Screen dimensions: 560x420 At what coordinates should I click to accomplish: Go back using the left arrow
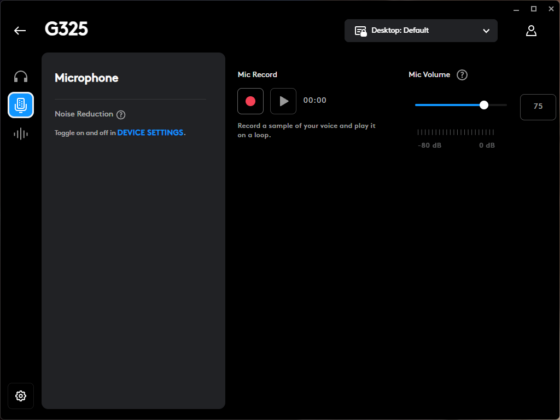click(x=20, y=31)
